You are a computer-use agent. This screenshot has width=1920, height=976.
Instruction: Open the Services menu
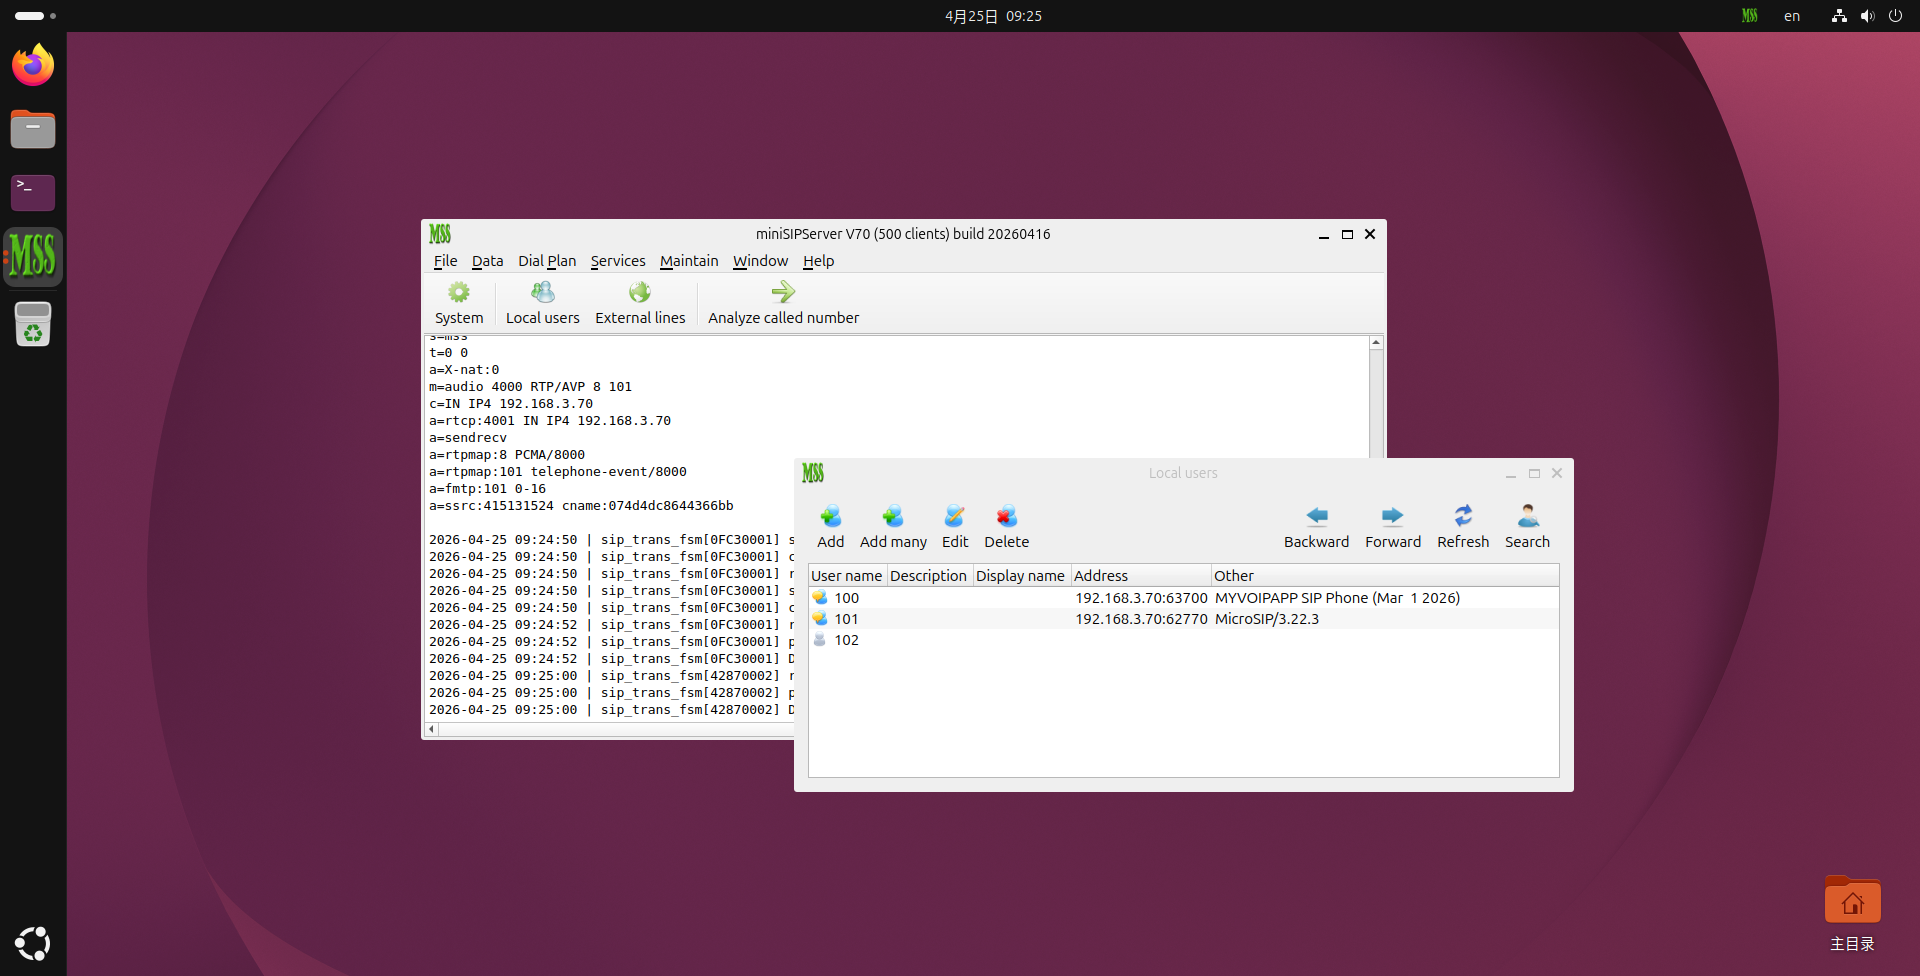pos(618,261)
